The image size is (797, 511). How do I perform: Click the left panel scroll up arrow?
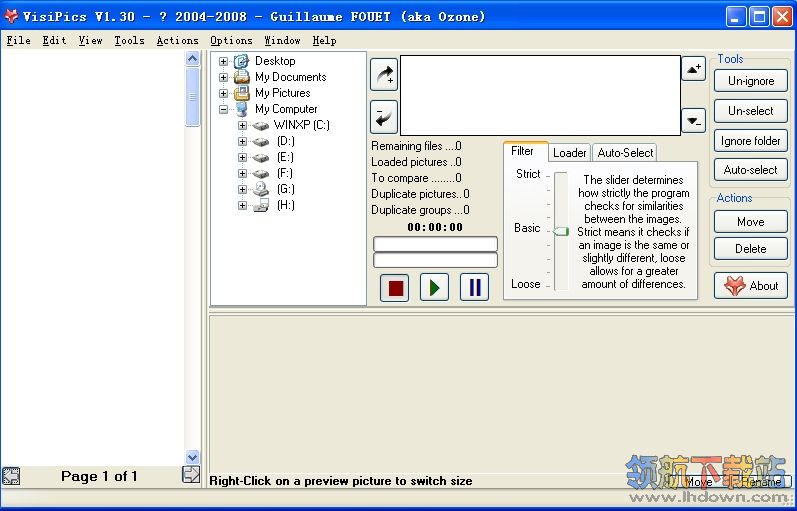192,59
